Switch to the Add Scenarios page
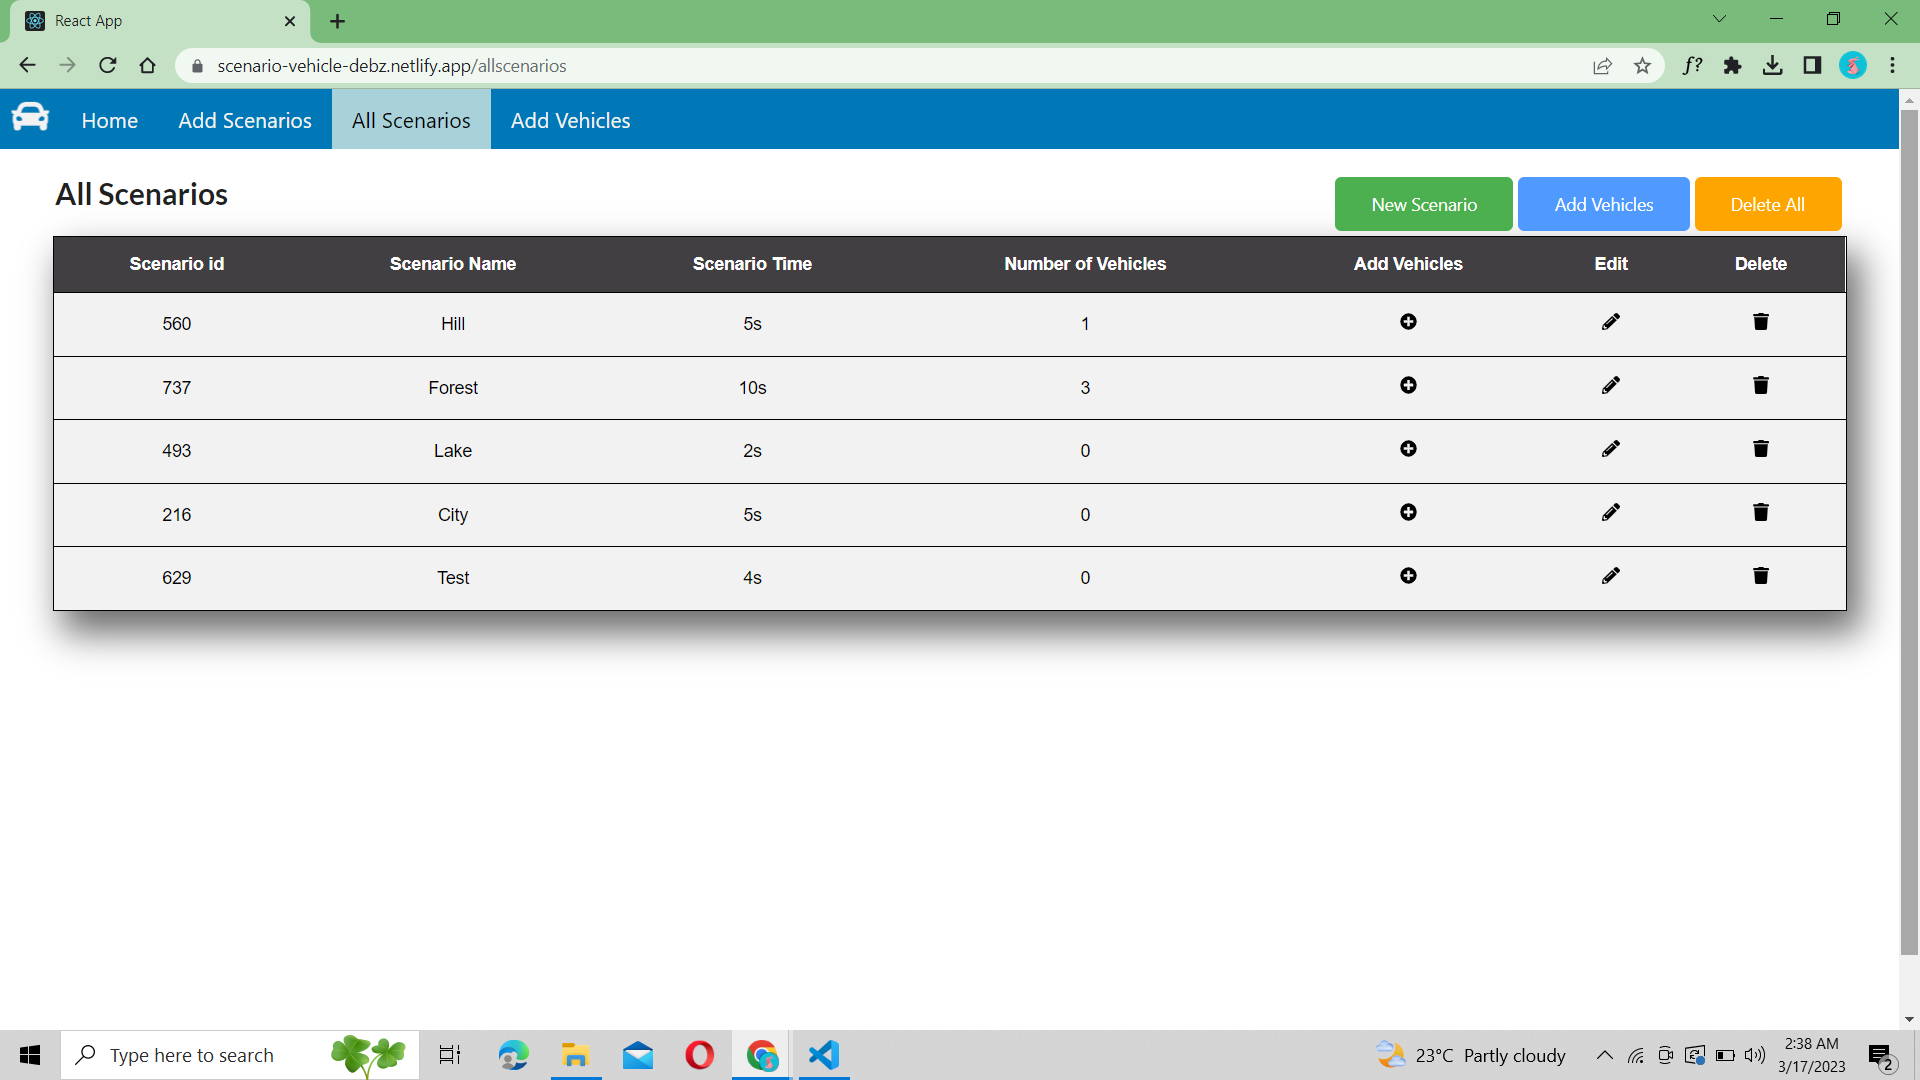This screenshot has height=1080, width=1920. pyautogui.click(x=244, y=119)
